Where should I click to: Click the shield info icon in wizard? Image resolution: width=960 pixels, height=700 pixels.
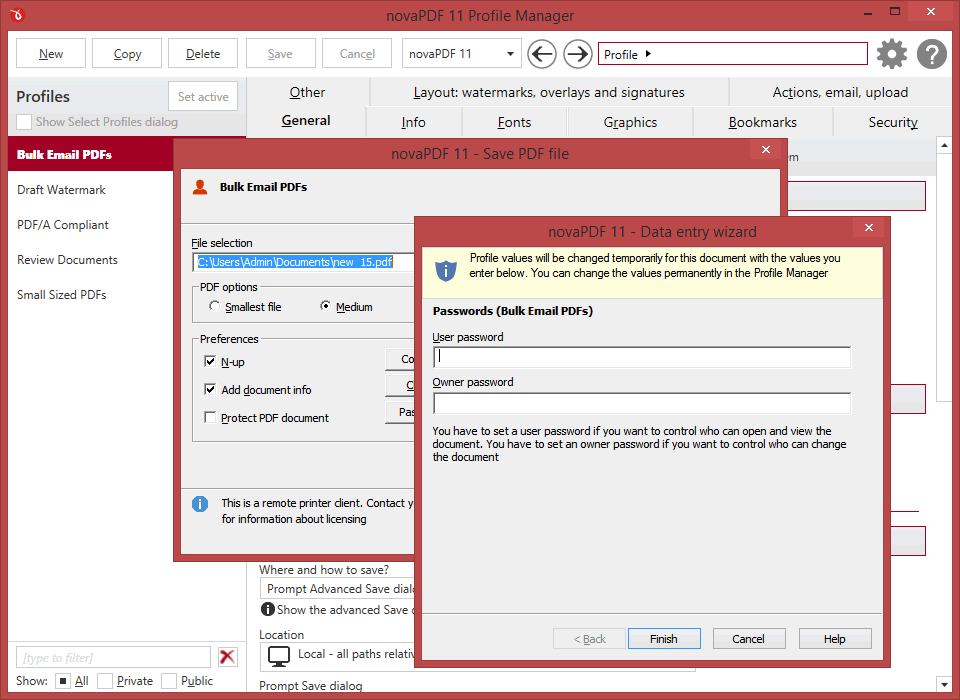point(446,269)
